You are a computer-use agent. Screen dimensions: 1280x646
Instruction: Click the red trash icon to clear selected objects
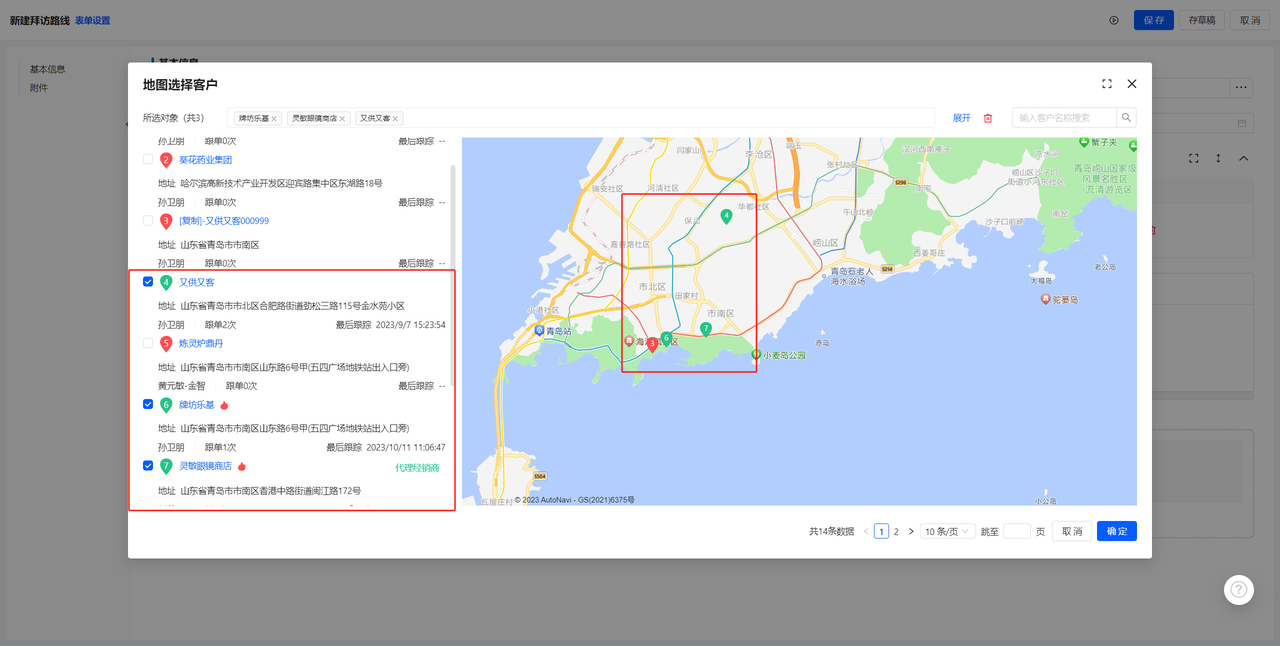(988, 118)
